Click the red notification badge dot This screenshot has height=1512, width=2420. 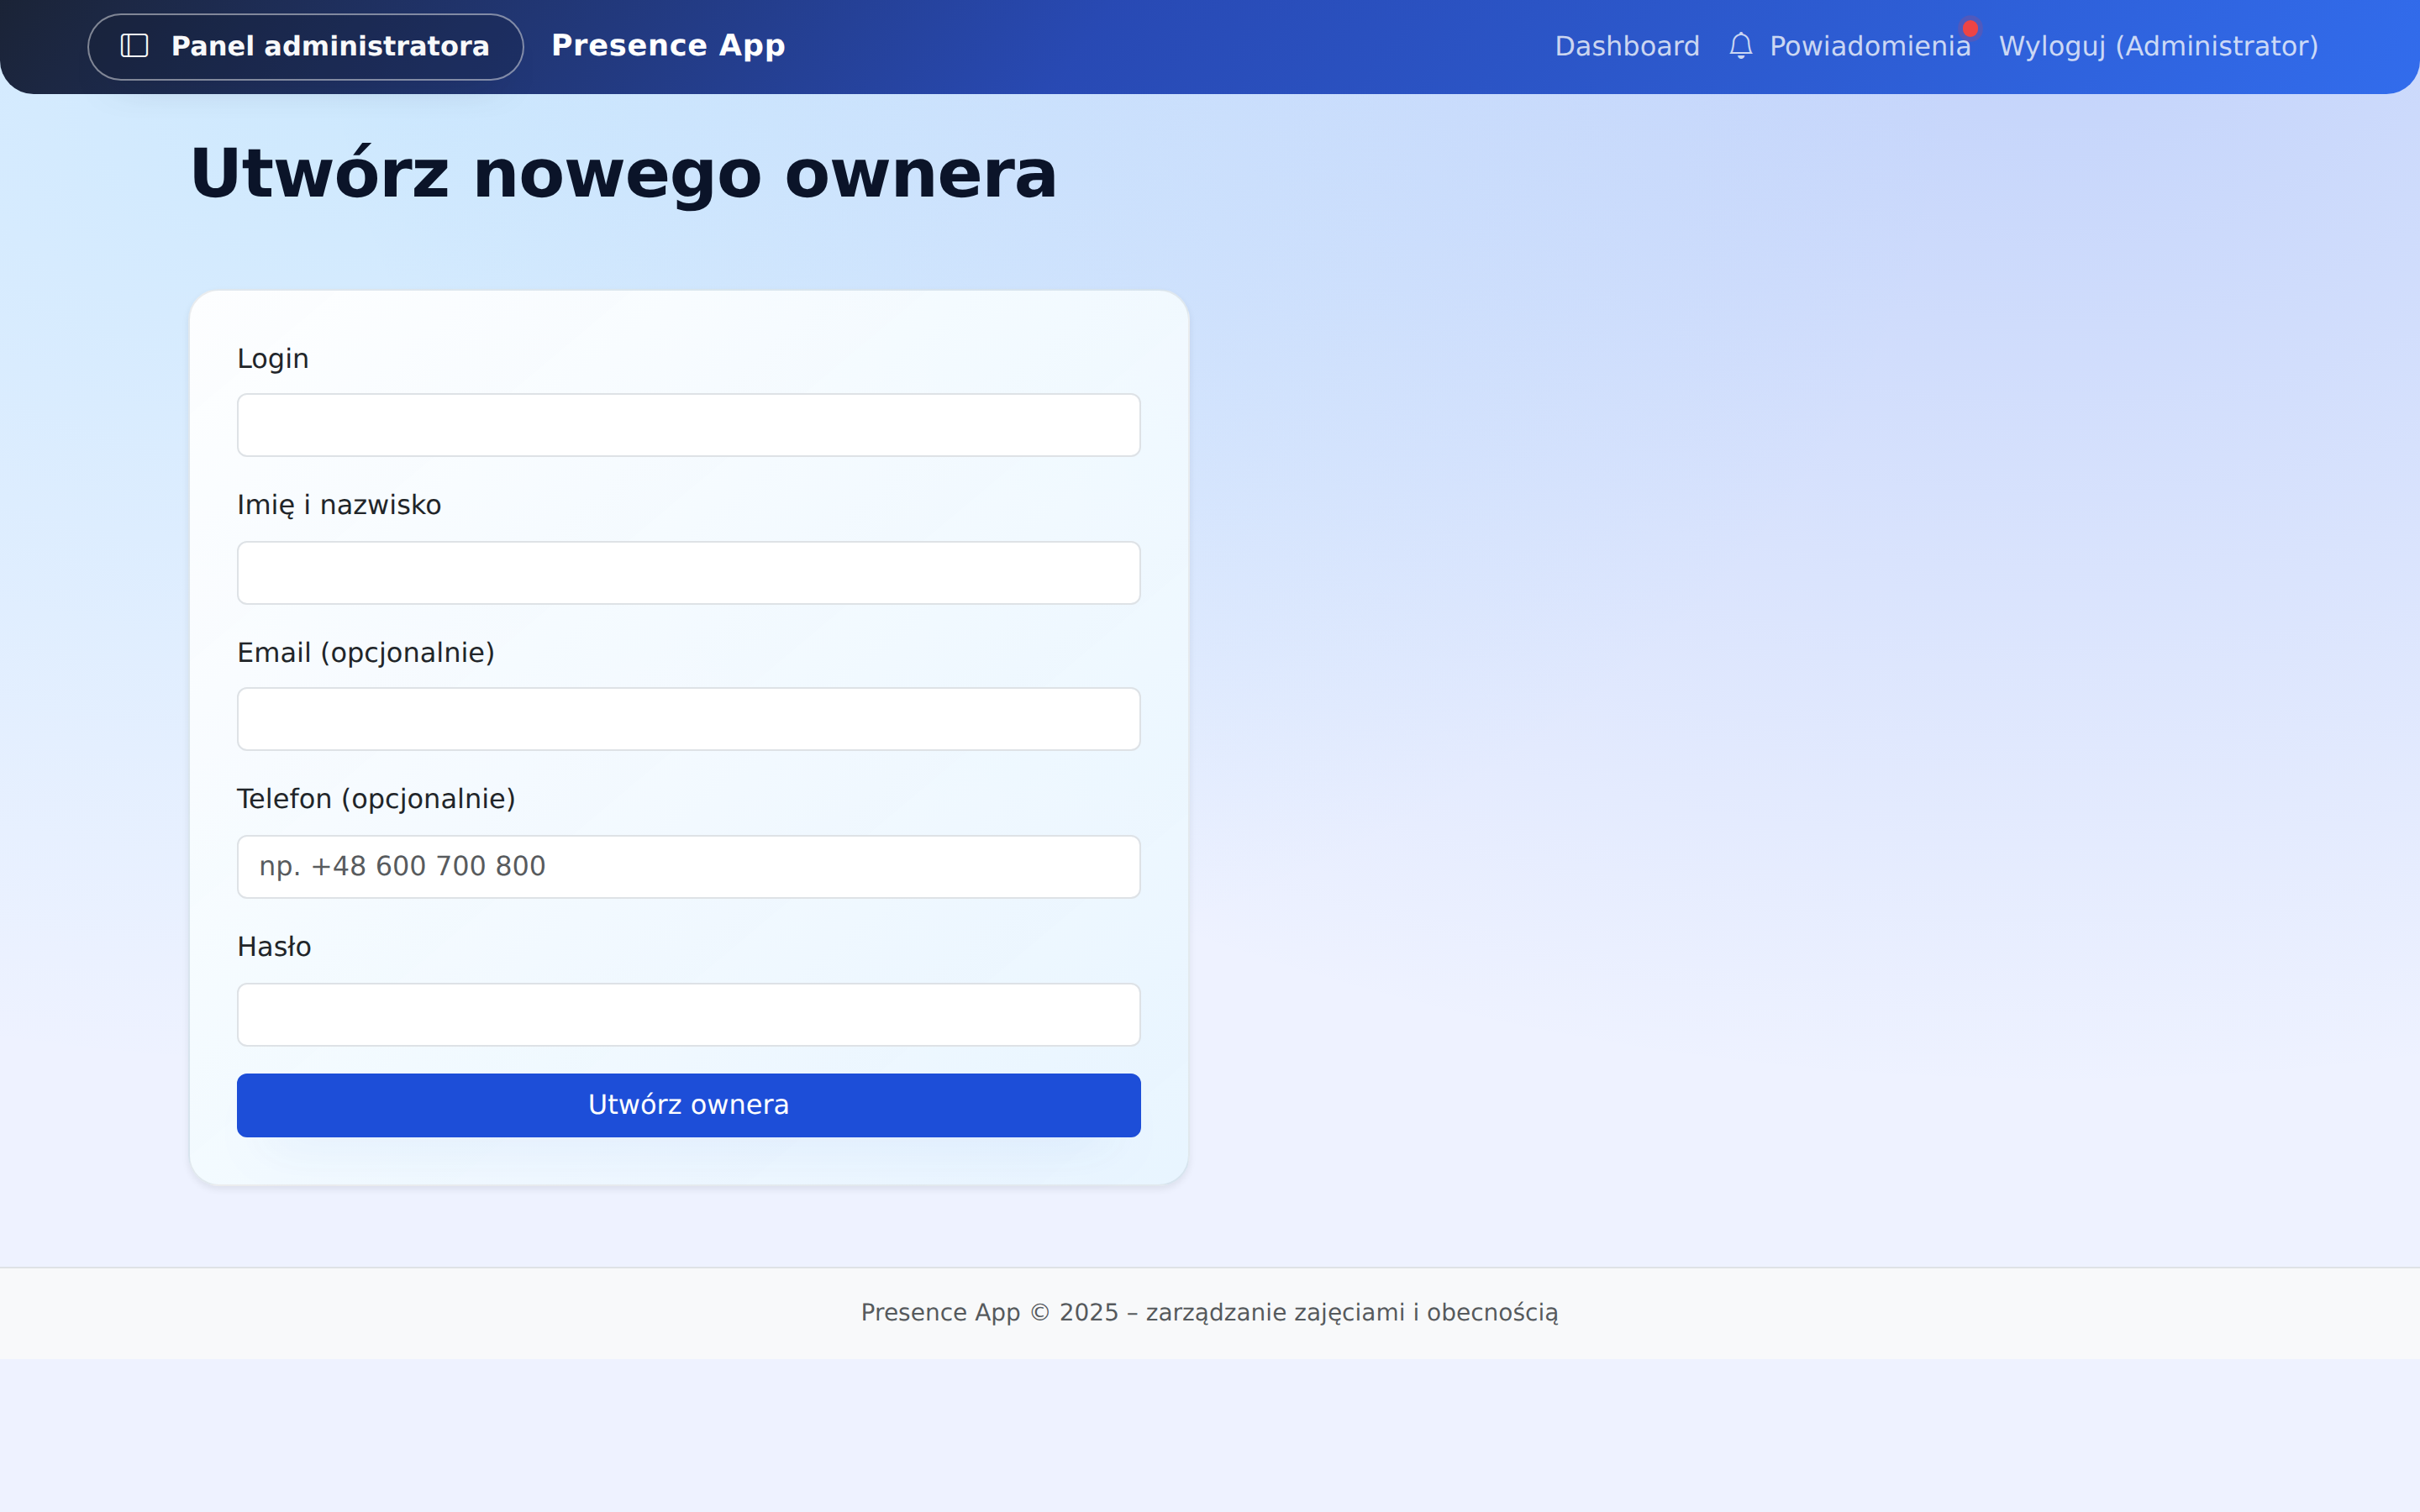(1970, 28)
